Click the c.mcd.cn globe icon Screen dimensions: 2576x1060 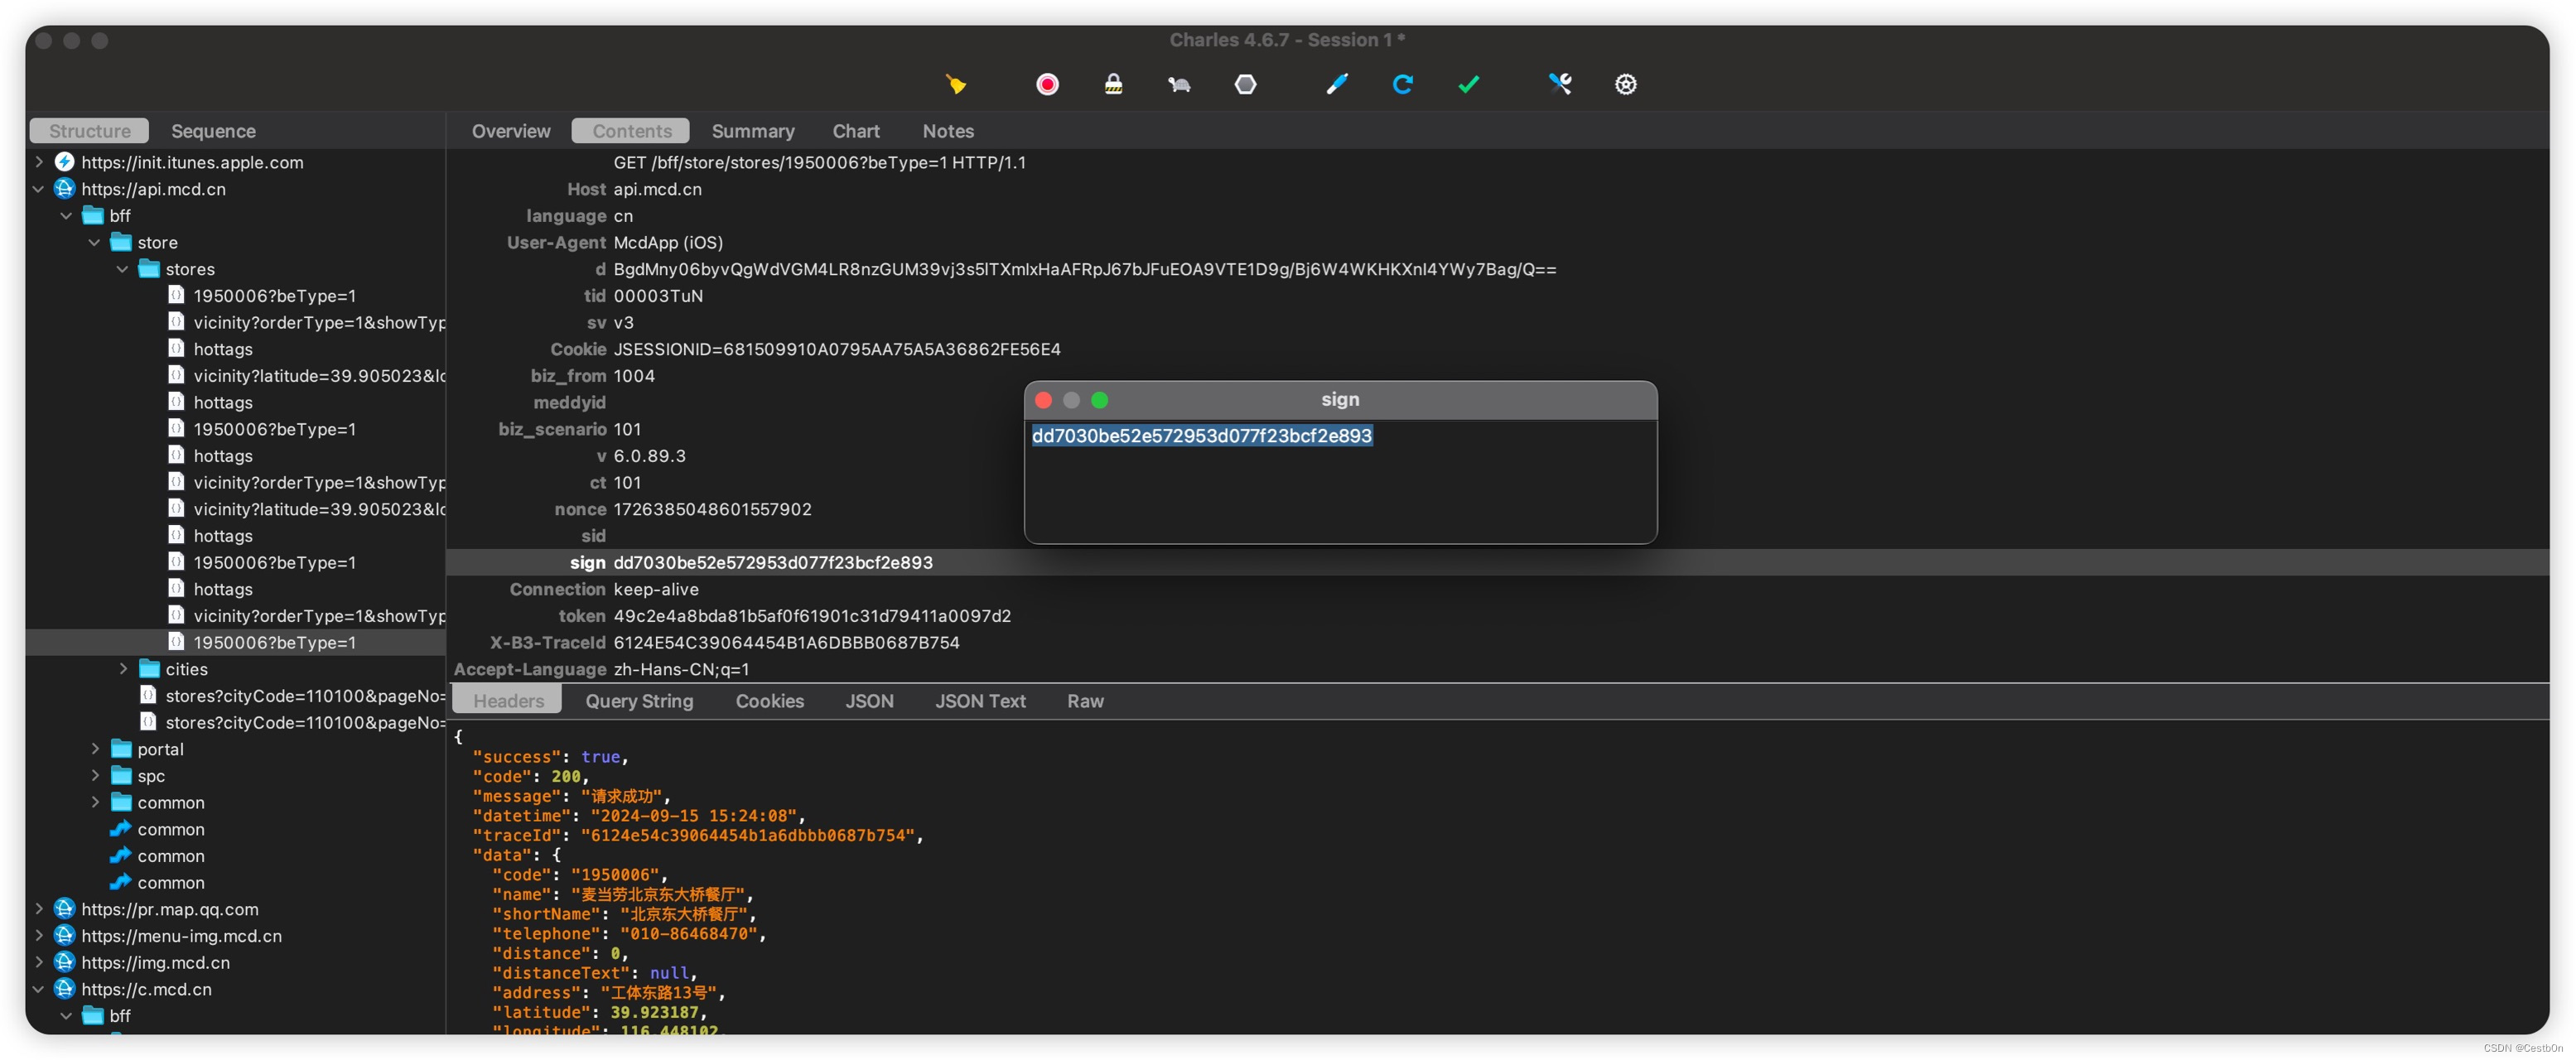65,988
